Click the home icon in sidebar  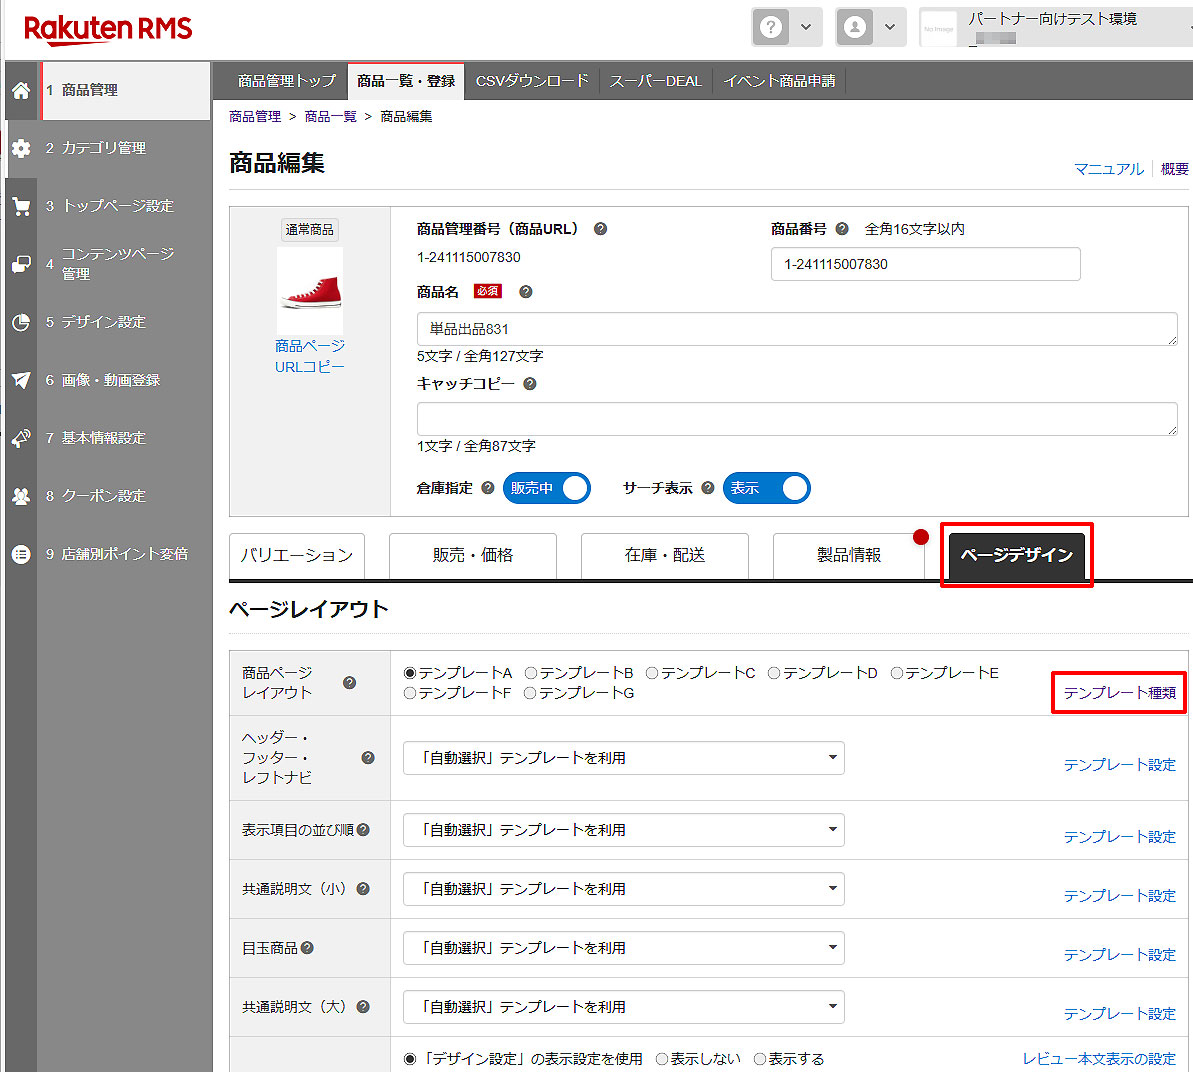click(x=20, y=90)
